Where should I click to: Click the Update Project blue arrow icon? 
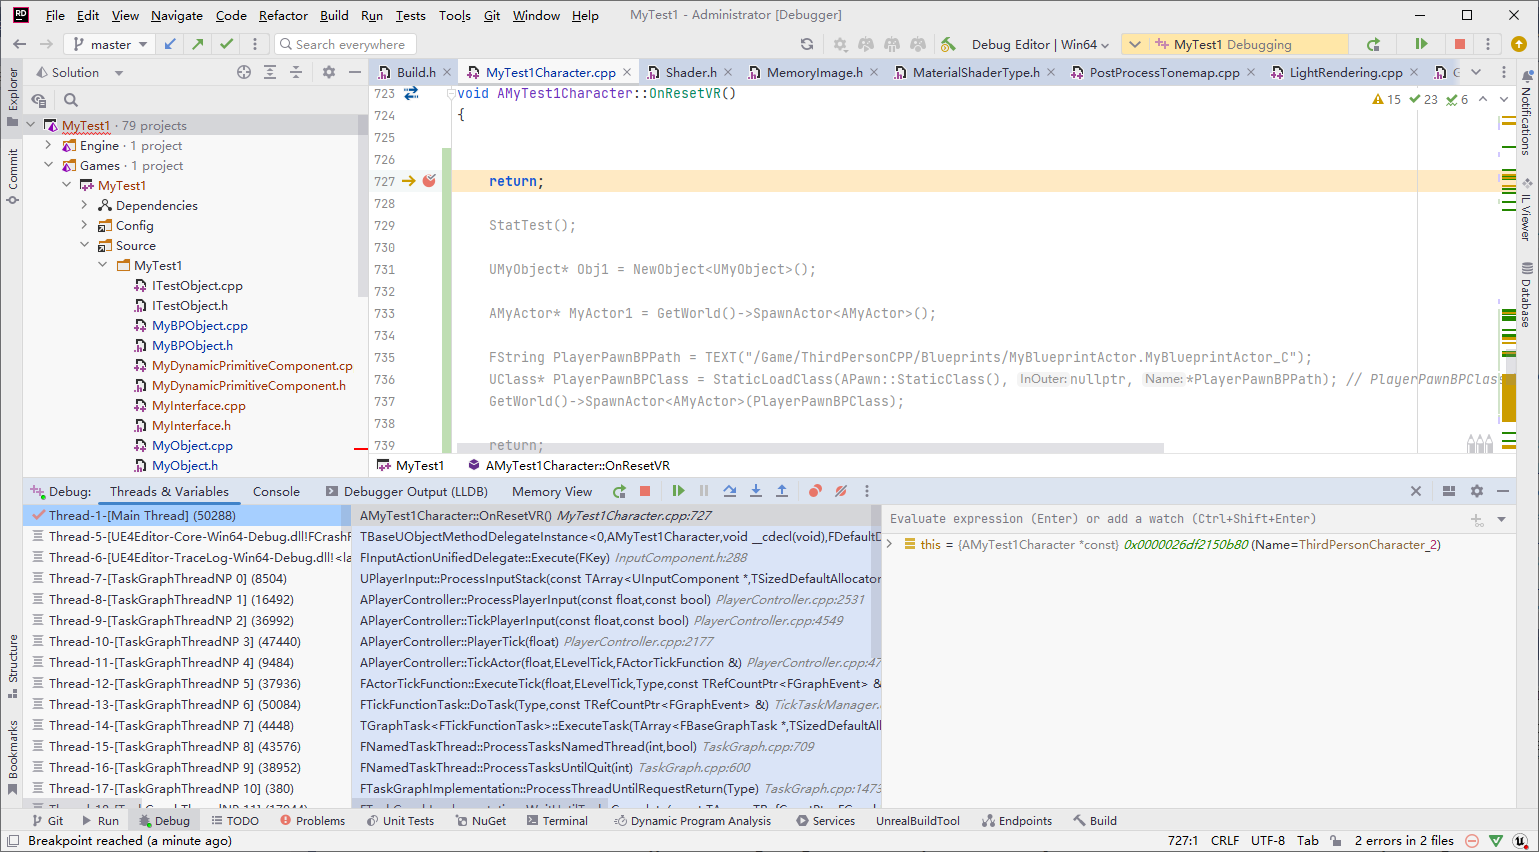click(170, 44)
